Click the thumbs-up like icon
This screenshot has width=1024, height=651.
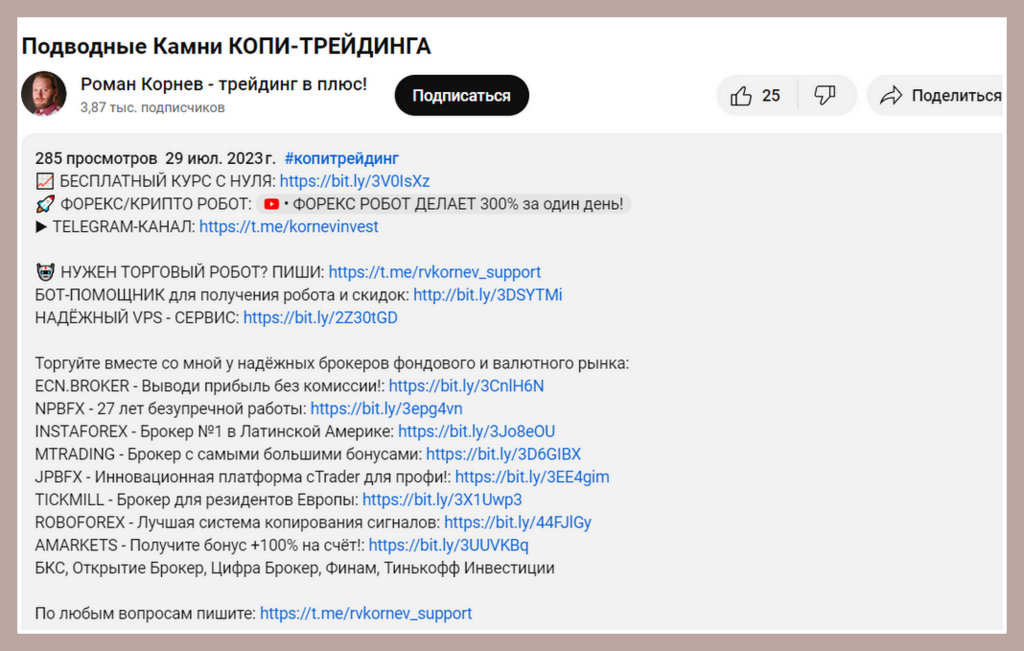tap(742, 95)
